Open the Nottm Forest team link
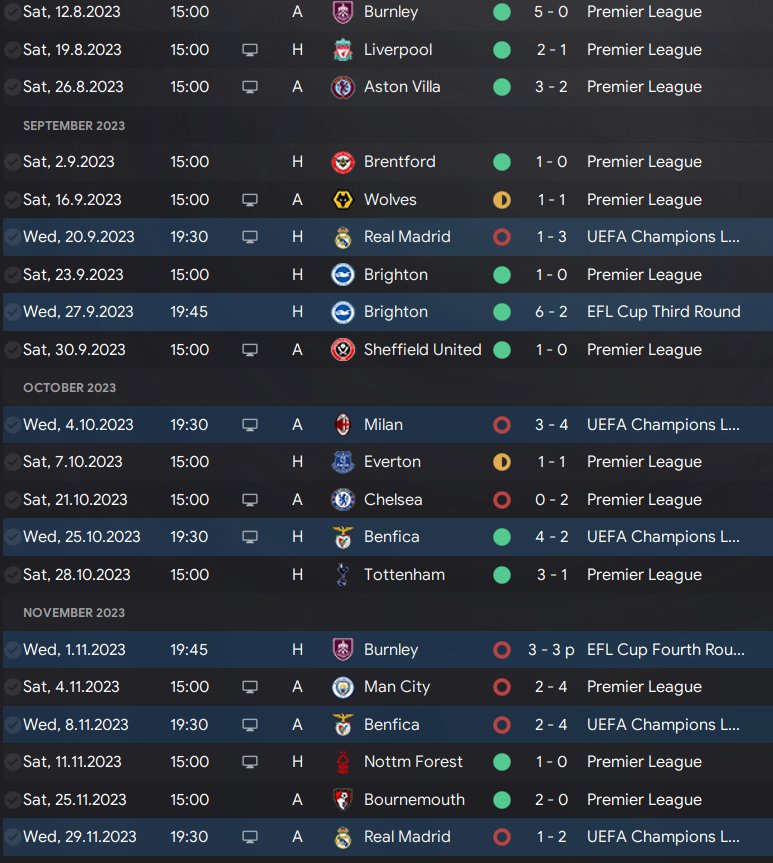This screenshot has width=773, height=863. click(x=413, y=762)
